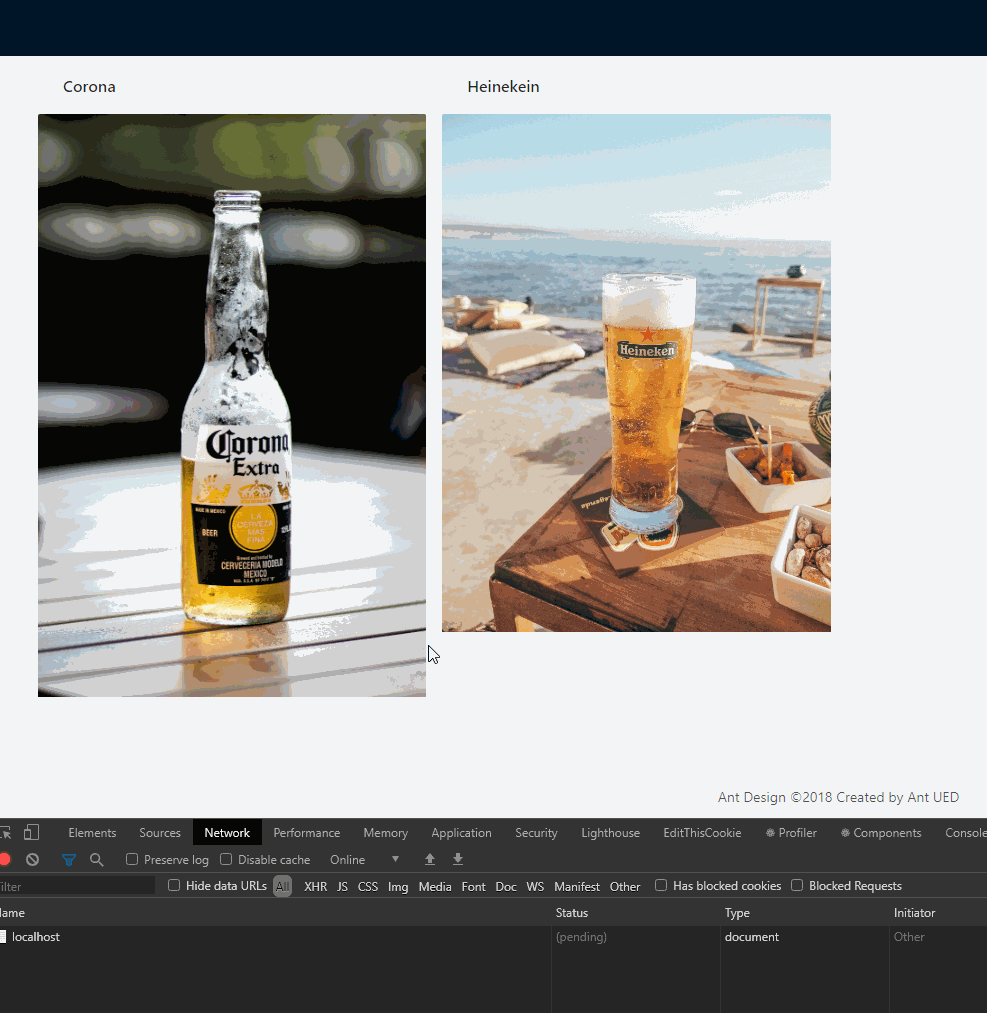The height and width of the screenshot is (1013, 987).
Task: Sort requests by Type column
Action: [804, 913]
